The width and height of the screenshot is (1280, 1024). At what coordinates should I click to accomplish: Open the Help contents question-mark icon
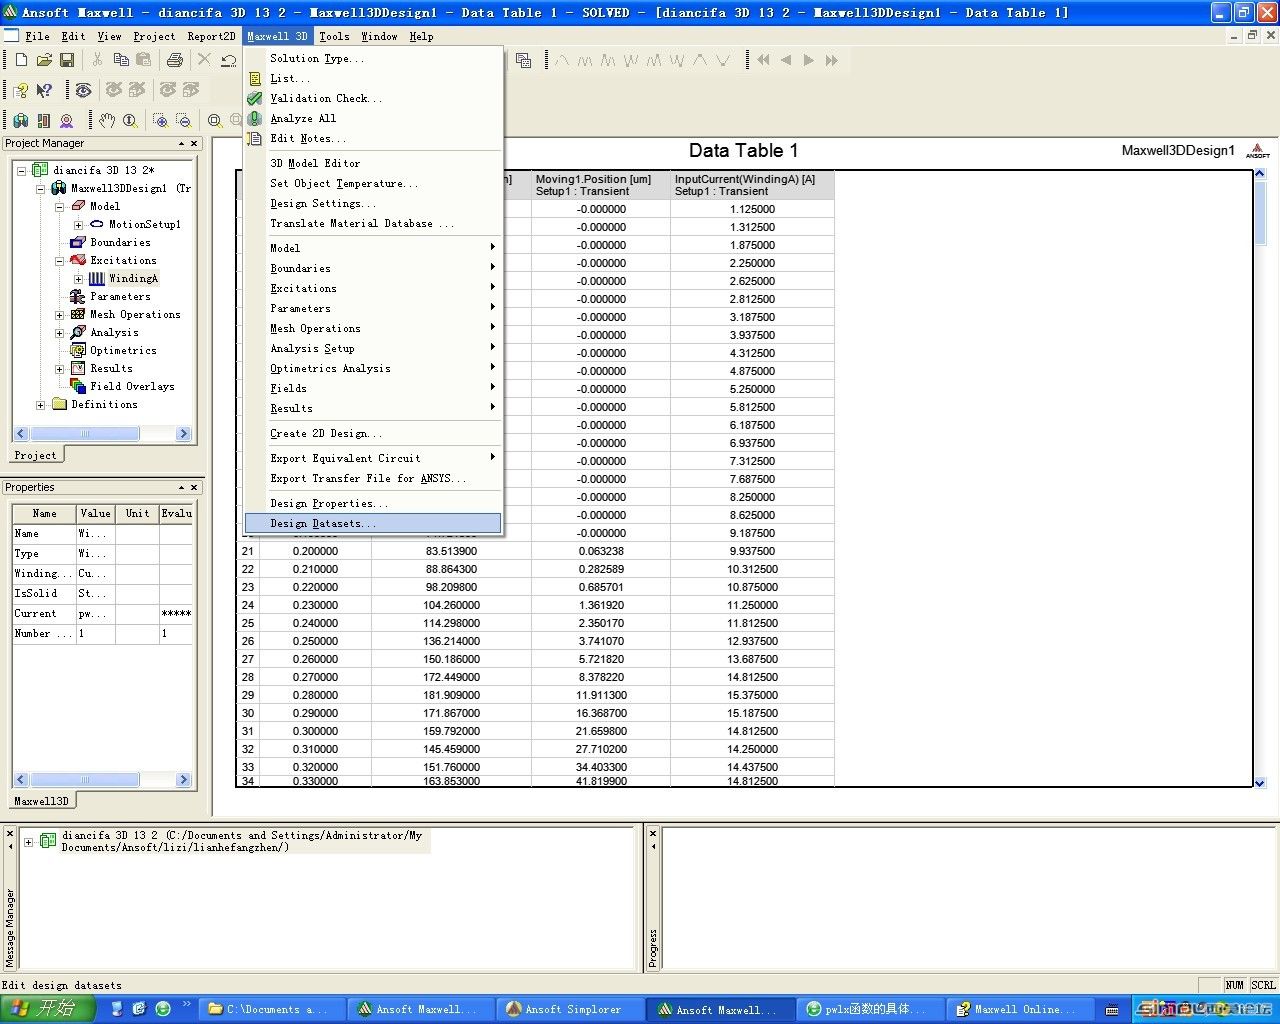[21, 90]
